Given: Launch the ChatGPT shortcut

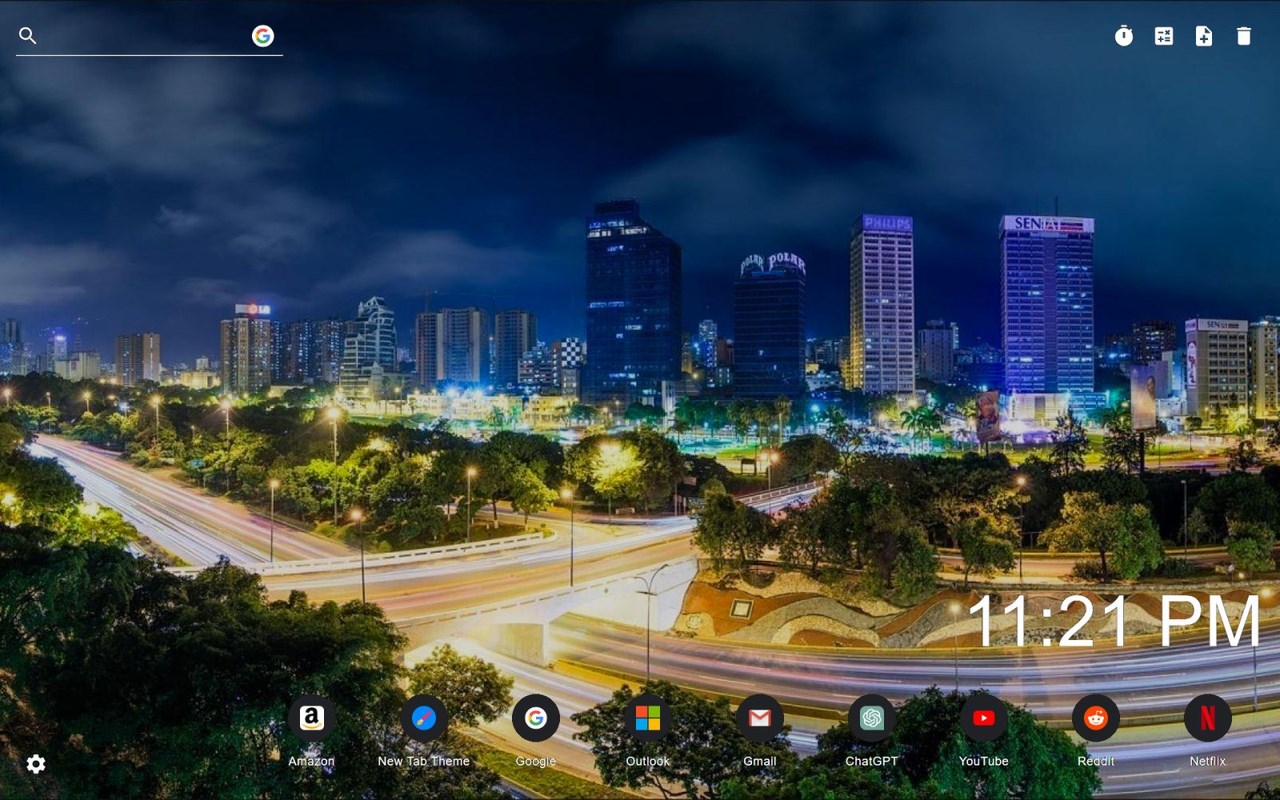Looking at the screenshot, I should (x=872, y=718).
